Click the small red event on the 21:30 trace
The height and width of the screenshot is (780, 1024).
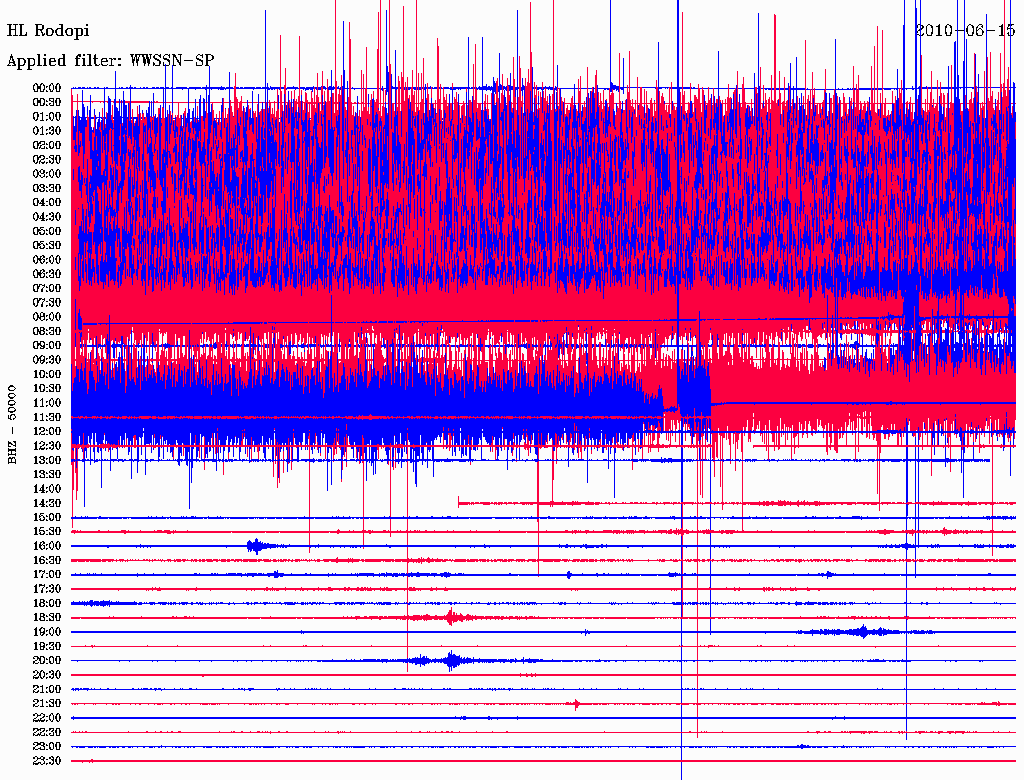pos(576,704)
